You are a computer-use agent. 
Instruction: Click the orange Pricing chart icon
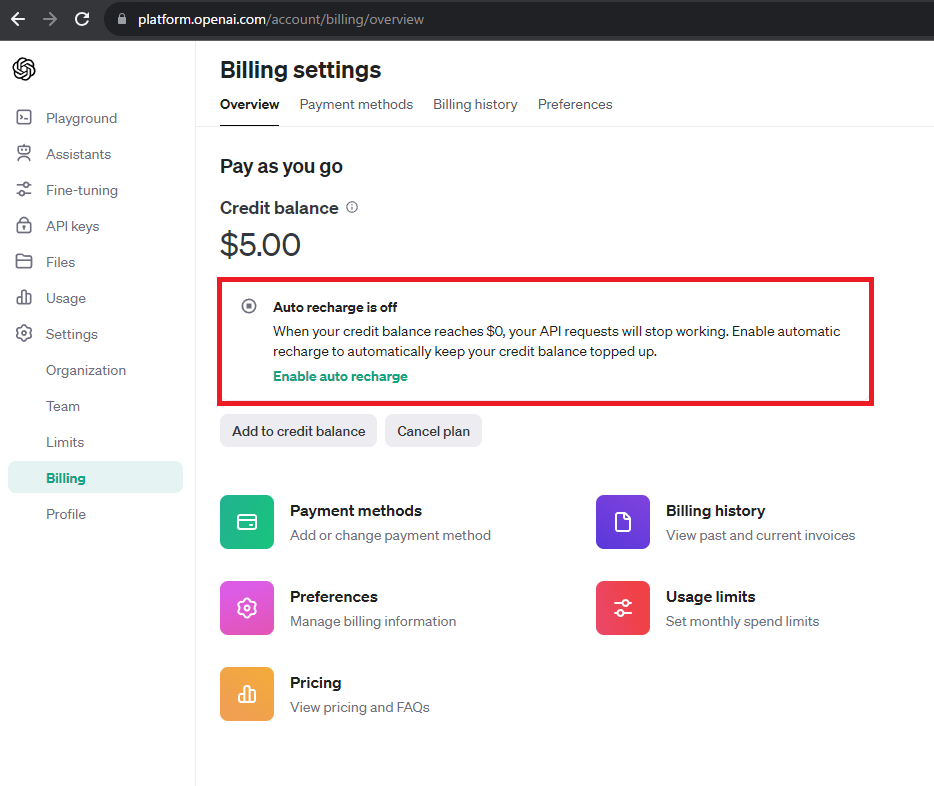[247, 694]
